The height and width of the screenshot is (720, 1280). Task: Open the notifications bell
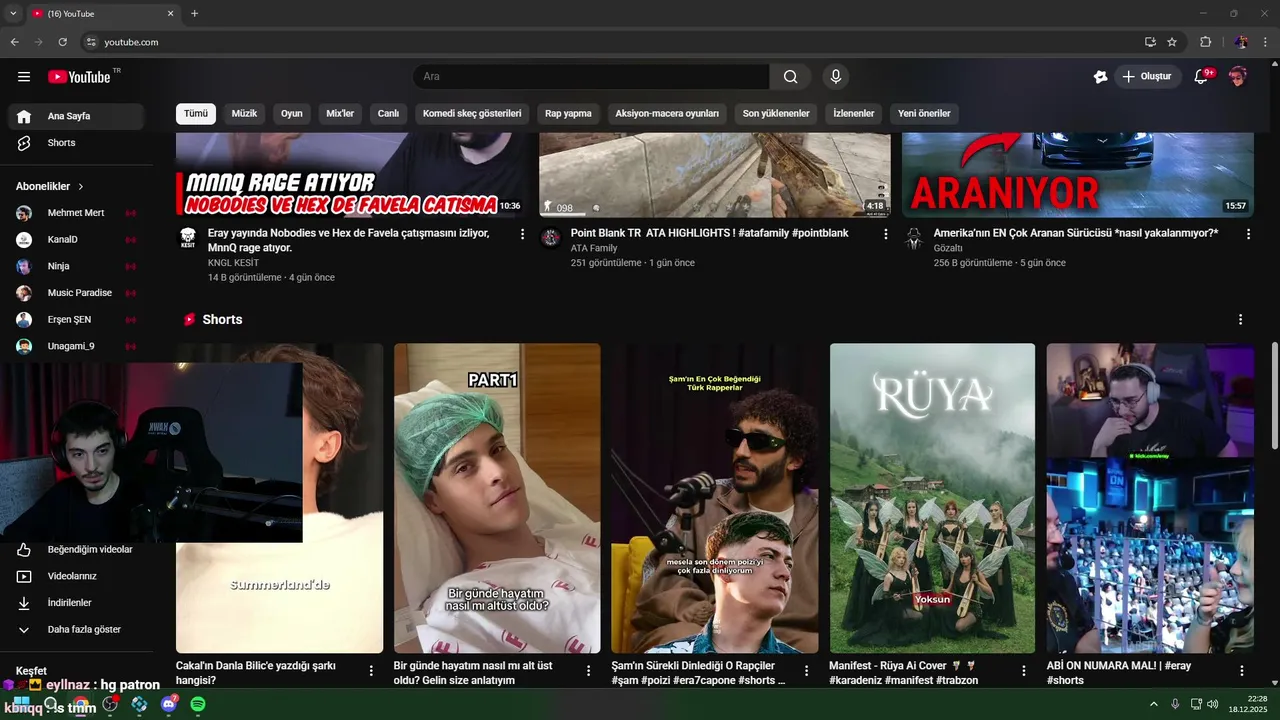1202,77
